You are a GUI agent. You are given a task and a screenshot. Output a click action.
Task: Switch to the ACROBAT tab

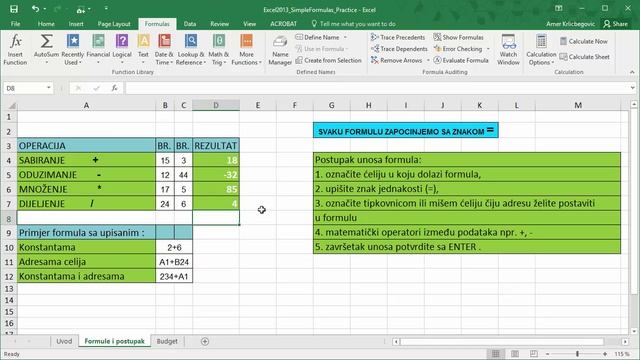coord(283,24)
